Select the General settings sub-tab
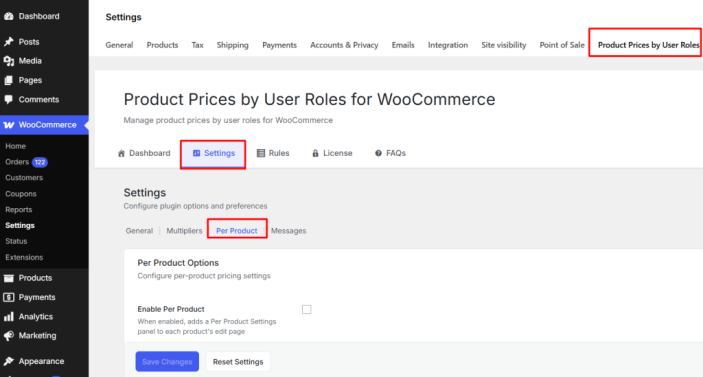703x377 pixels. (x=139, y=231)
